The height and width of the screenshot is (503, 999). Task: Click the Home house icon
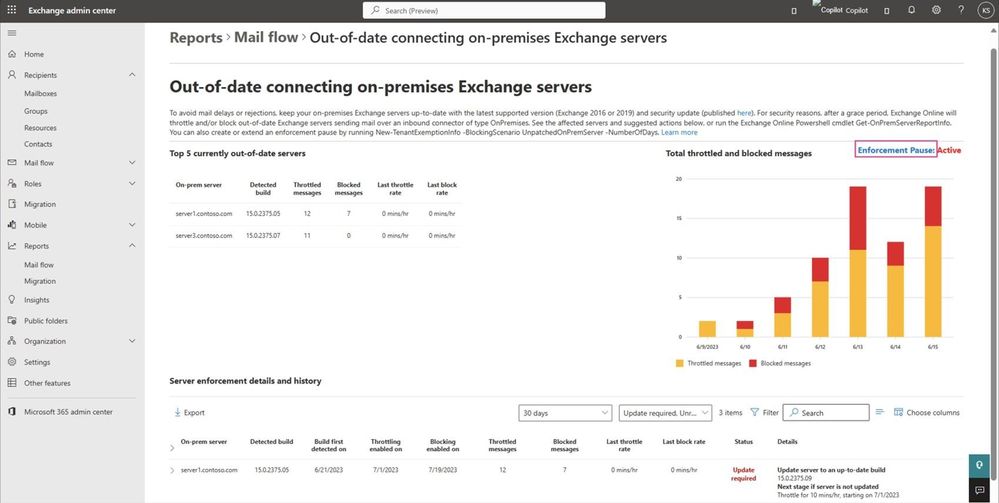(x=11, y=54)
